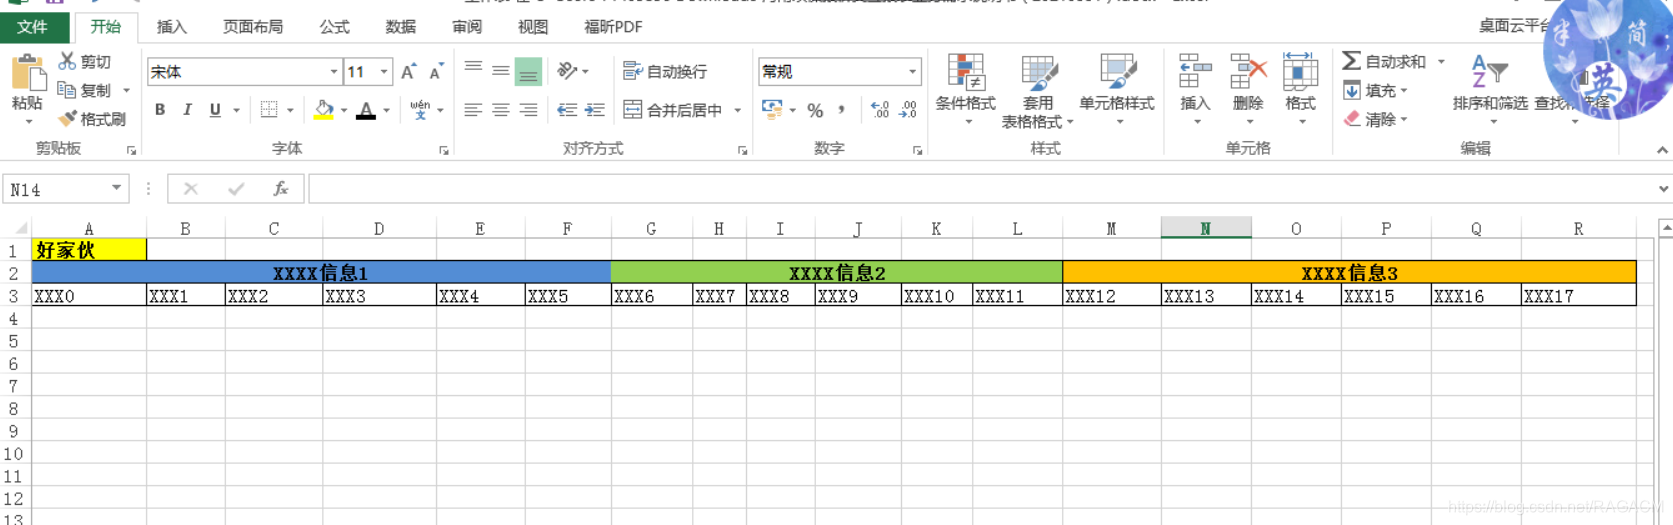The height and width of the screenshot is (525, 1673).
Task: Click insert function fx button
Action: [281, 188]
